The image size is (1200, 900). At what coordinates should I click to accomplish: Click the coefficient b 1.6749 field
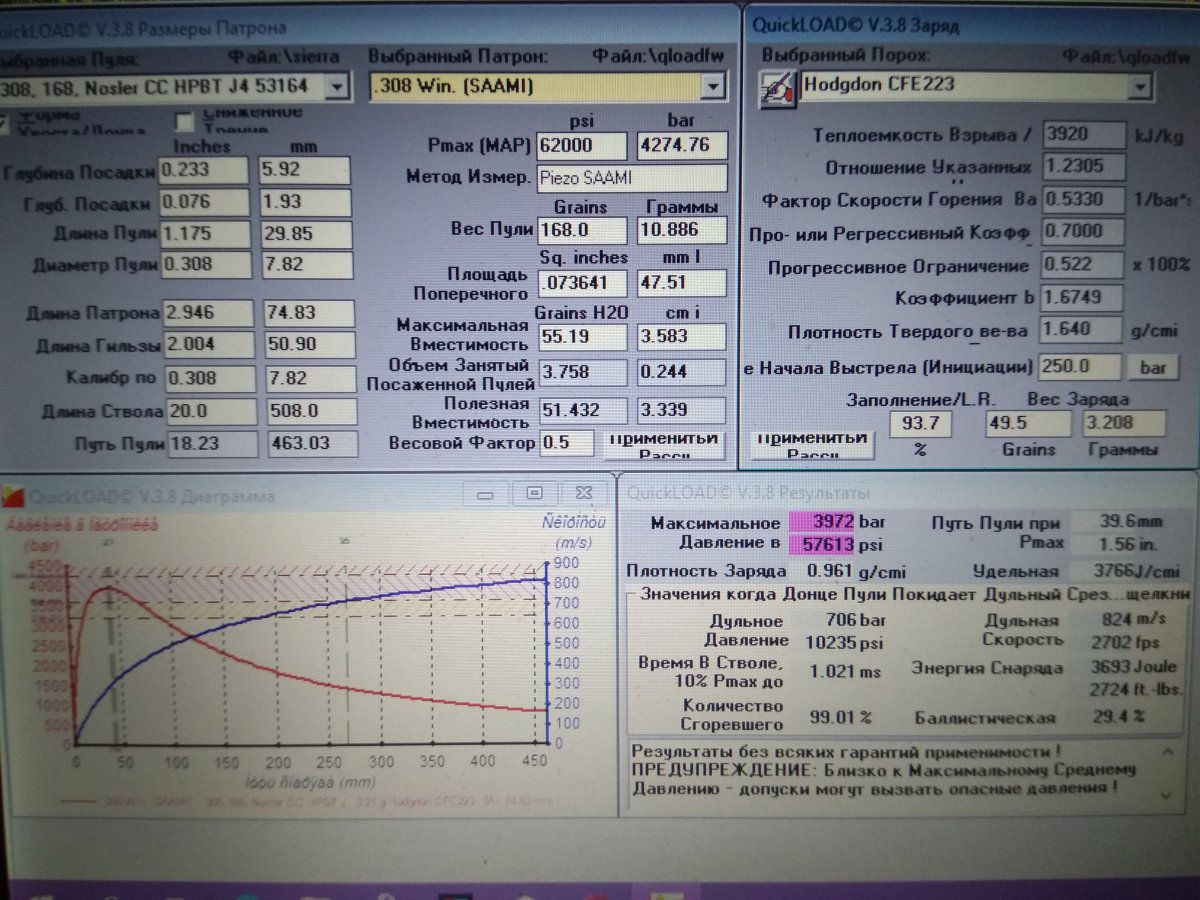1082,297
